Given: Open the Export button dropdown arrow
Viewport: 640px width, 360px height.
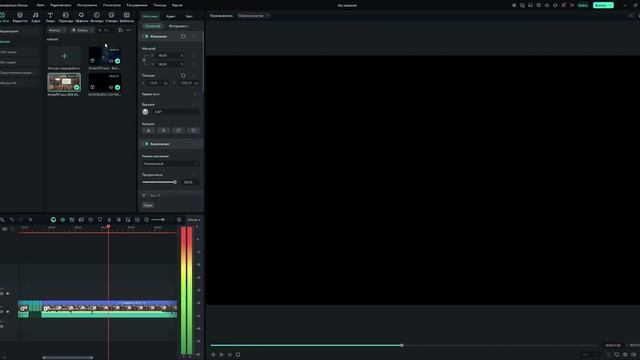Looking at the screenshot, I should click(611, 5).
